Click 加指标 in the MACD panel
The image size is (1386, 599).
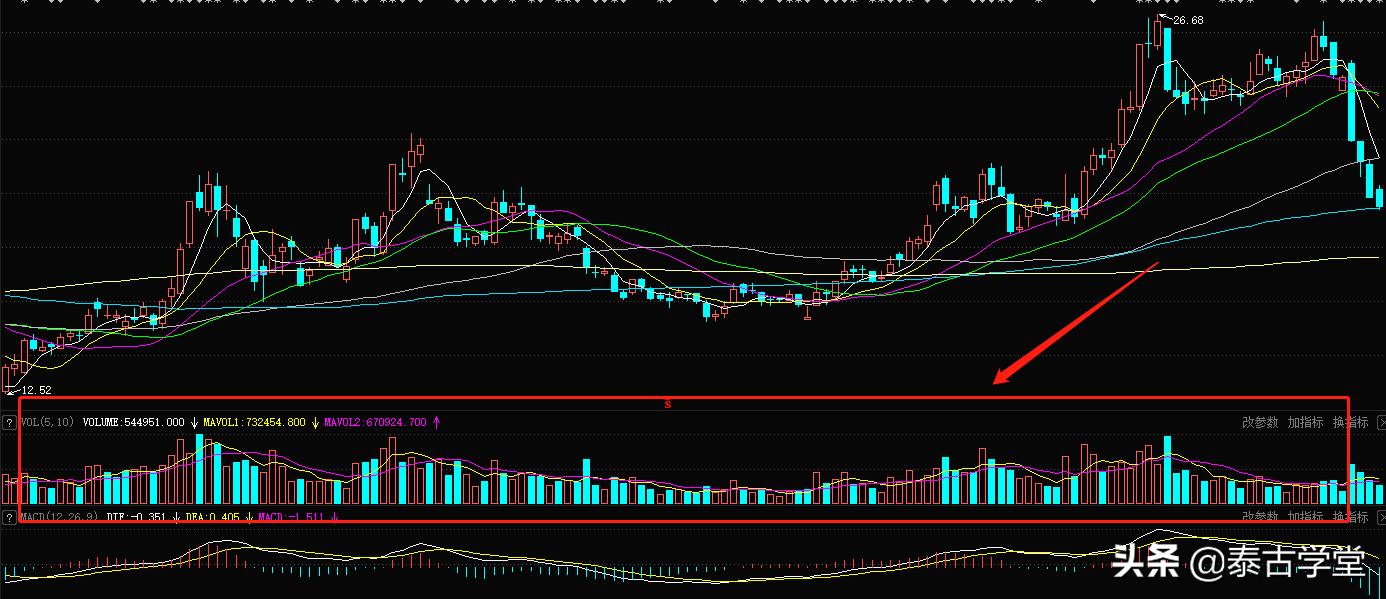point(1305,517)
